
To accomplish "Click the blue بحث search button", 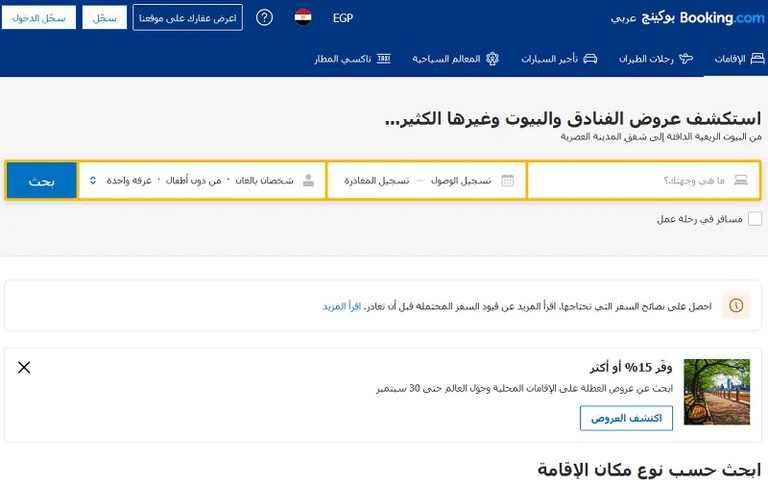I will pos(42,181).
